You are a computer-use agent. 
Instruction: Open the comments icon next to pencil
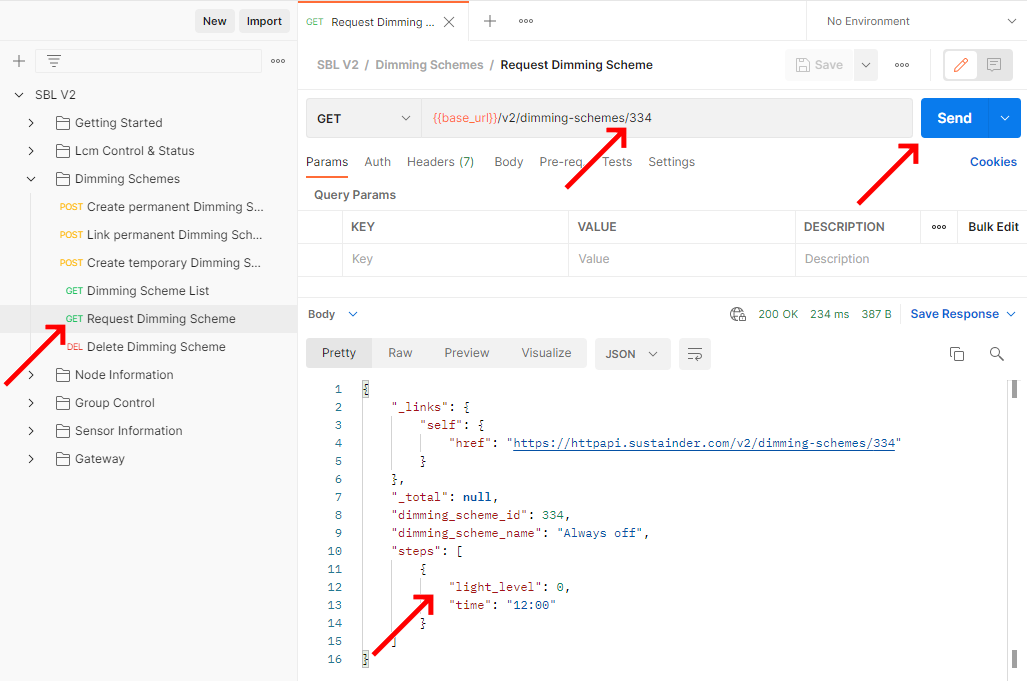click(x=994, y=65)
